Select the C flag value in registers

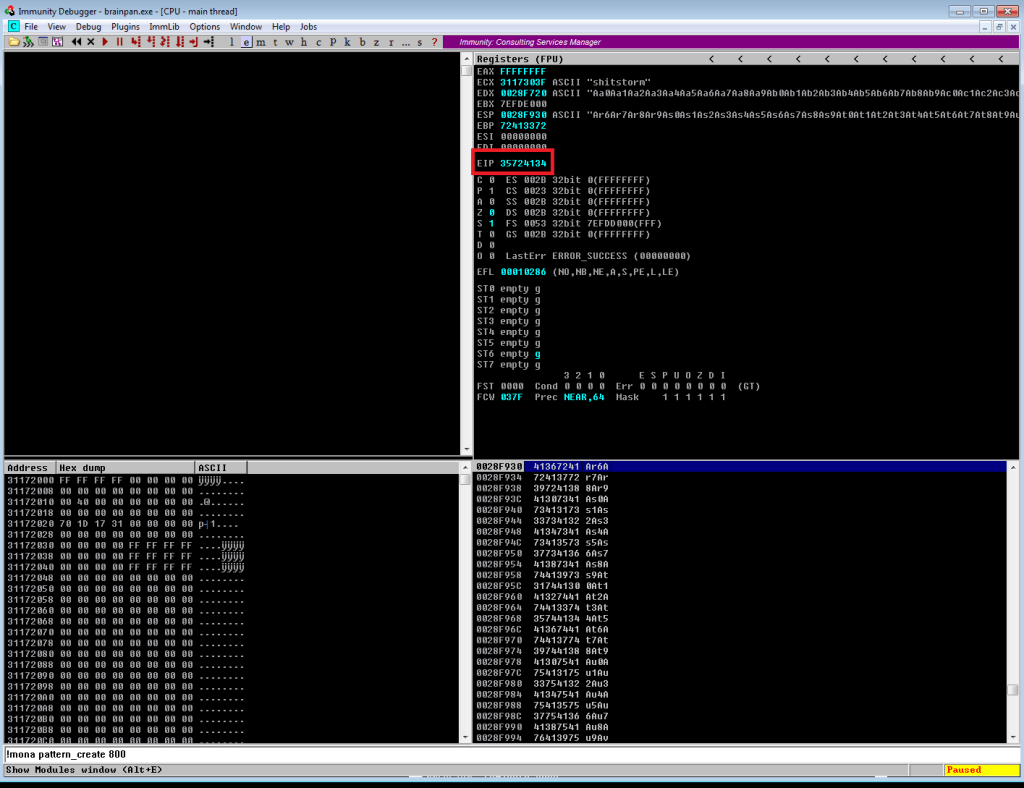[491, 180]
